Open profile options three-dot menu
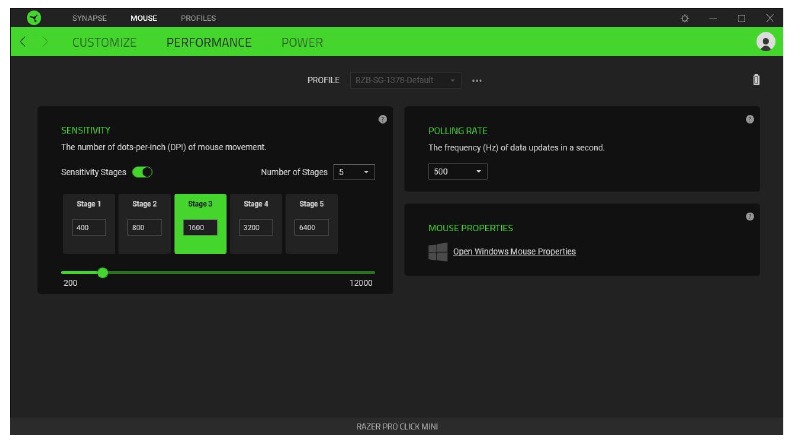This screenshot has height=446, width=799. tap(476, 81)
